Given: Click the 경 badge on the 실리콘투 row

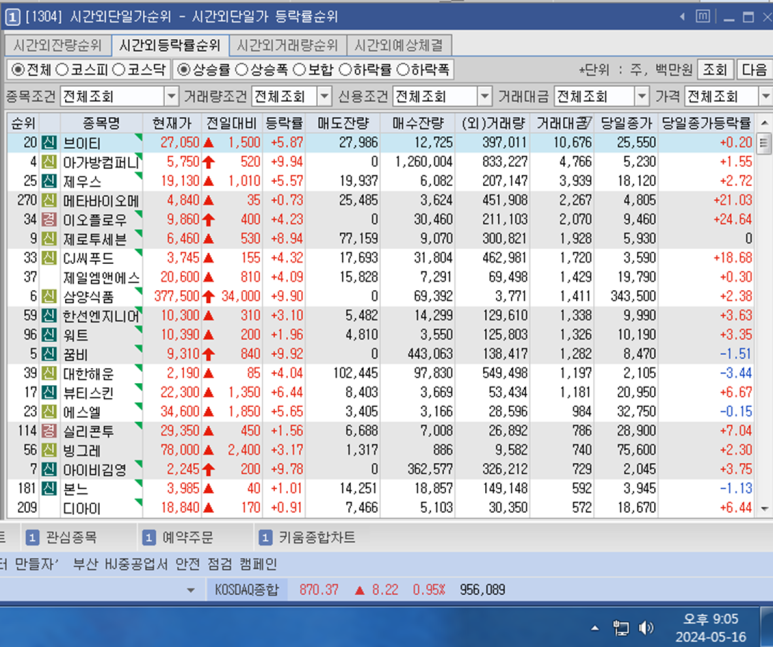Looking at the screenshot, I should [x=49, y=431].
